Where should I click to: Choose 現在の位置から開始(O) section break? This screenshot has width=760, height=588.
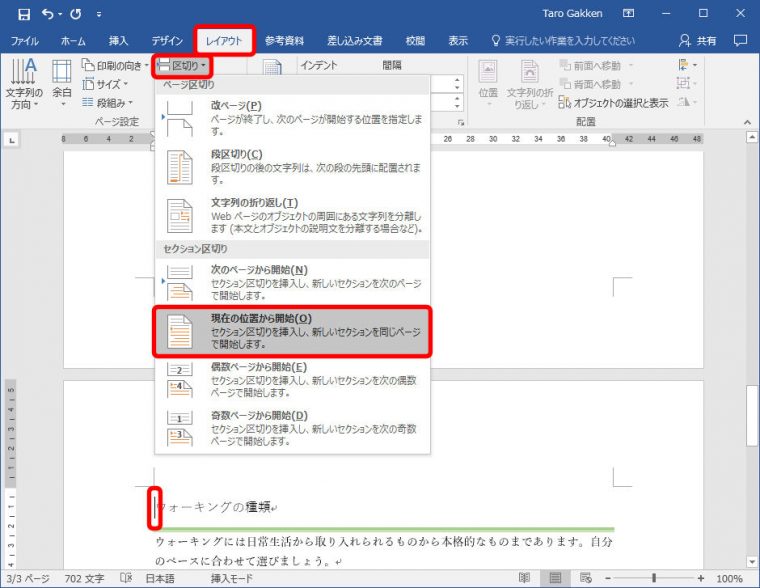coord(292,332)
